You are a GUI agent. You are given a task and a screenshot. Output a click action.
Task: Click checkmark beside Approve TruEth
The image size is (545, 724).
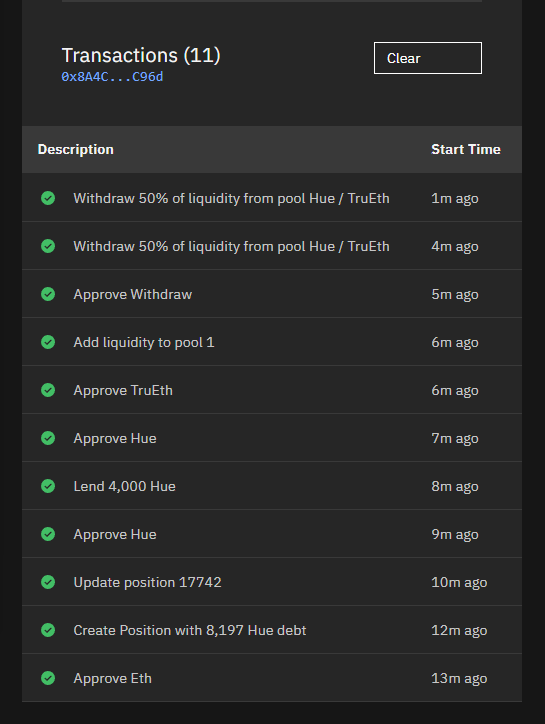click(x=48, y=390)
